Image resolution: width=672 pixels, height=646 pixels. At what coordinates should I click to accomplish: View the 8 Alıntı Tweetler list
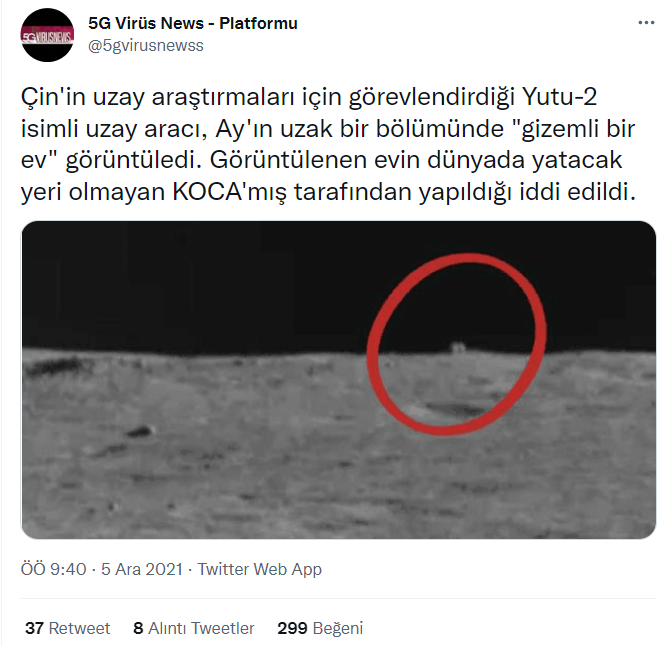click(194, 628)
